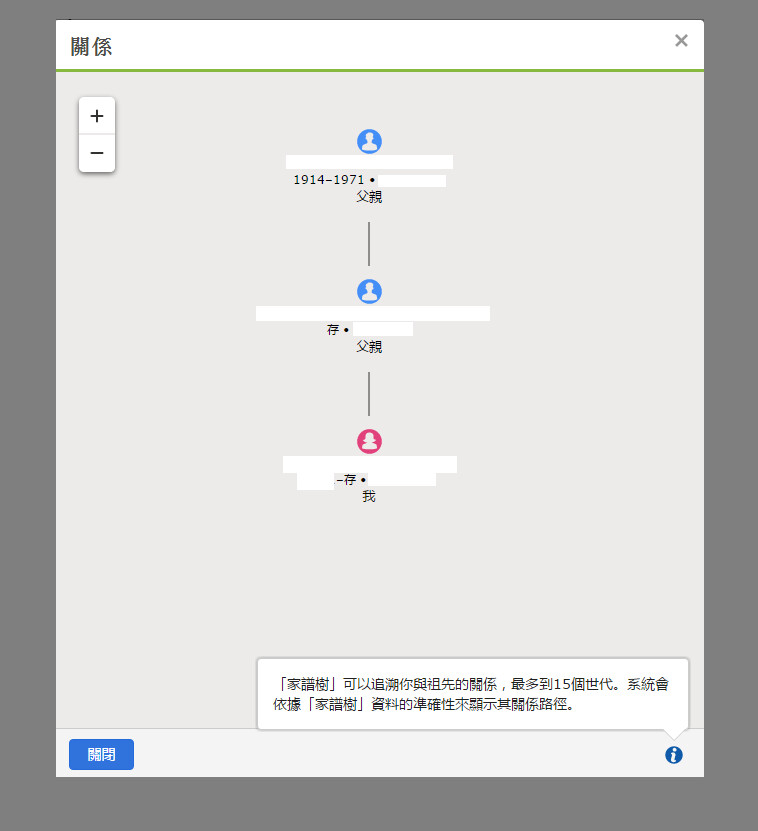
Task: Click the 1914–1971 lifespan text
Action: pos(329,180)
